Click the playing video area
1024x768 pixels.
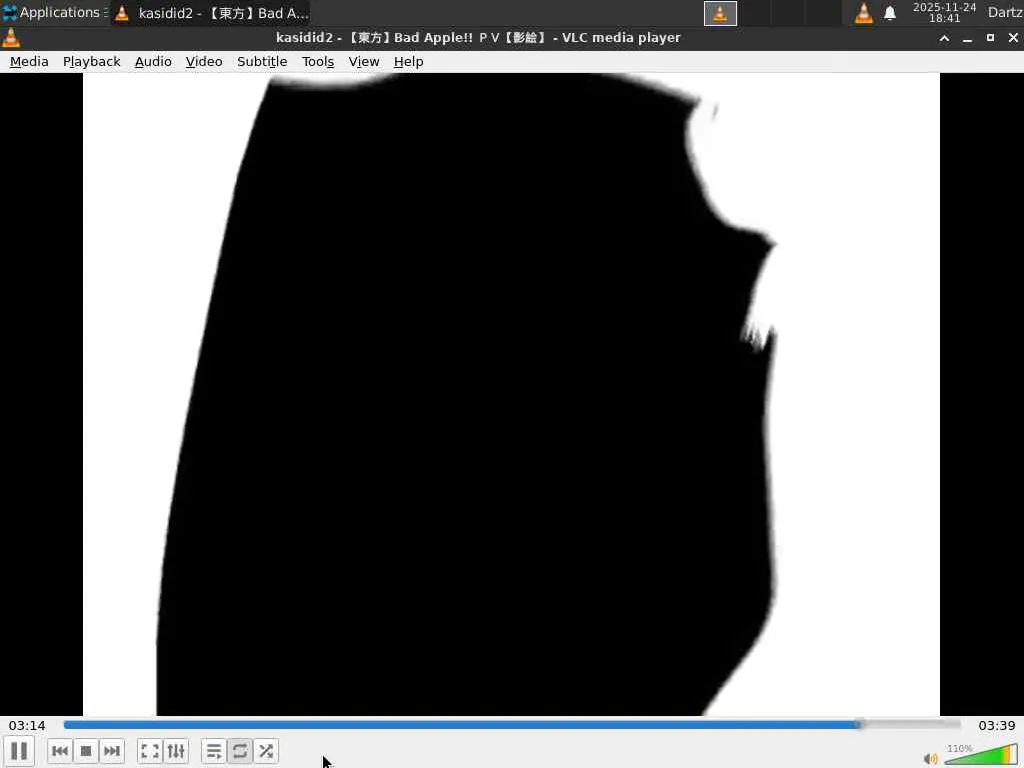pos(511,394)
